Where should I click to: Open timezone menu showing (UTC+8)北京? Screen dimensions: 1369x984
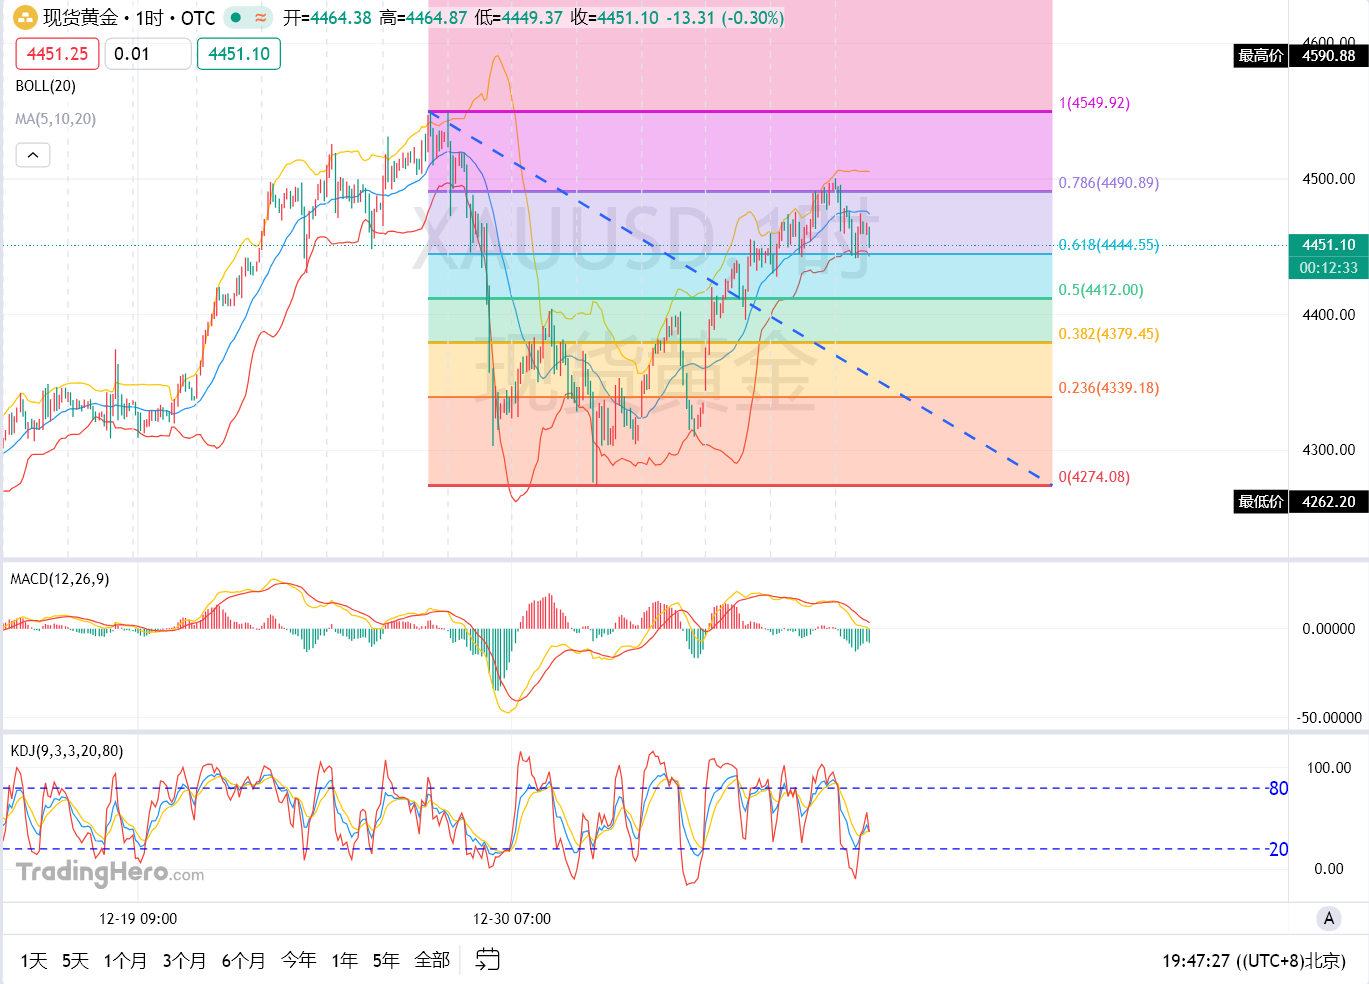click(x=1254, y=961)
